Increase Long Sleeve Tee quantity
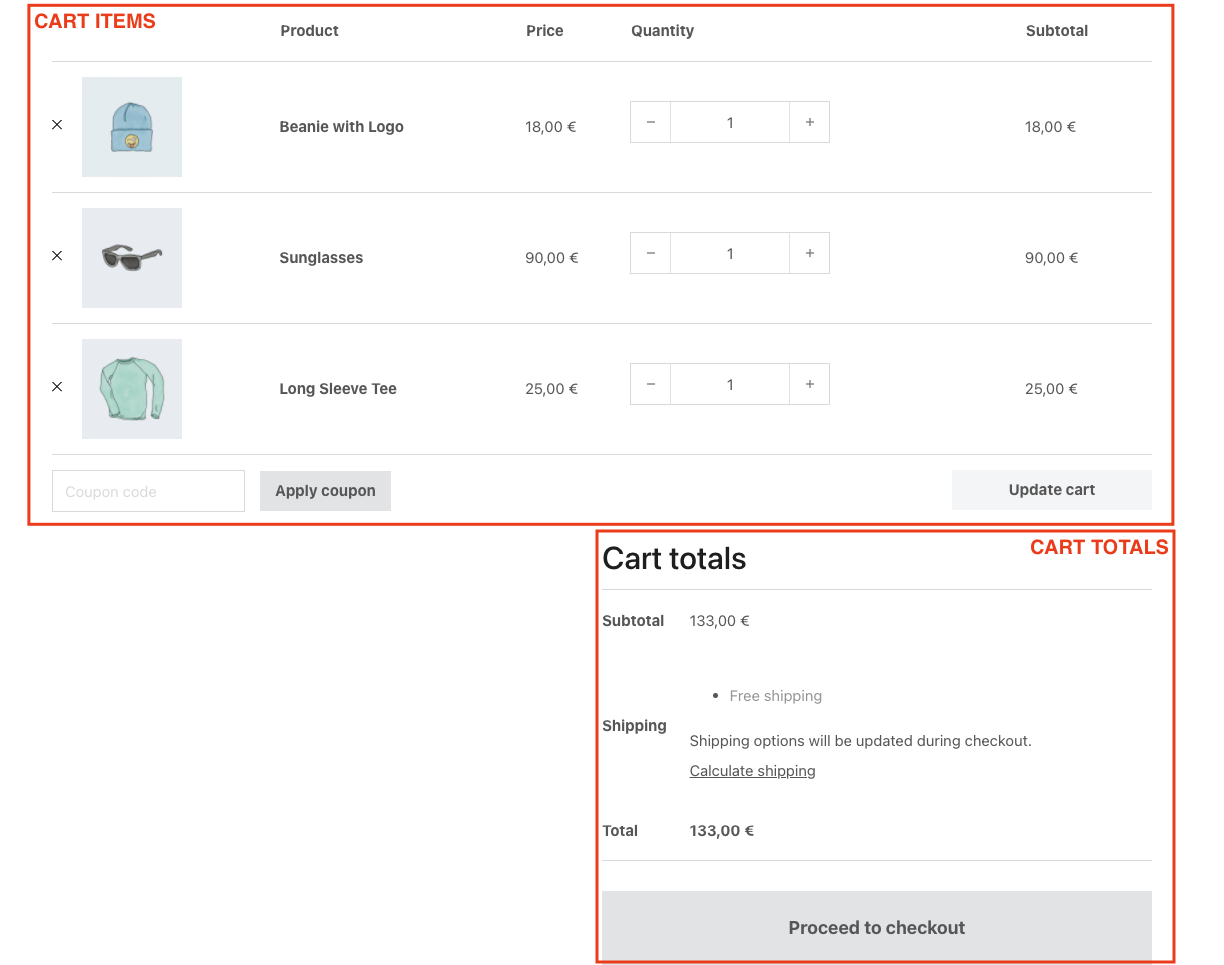This screenshot has width=1224, height=965. (809, 384)
